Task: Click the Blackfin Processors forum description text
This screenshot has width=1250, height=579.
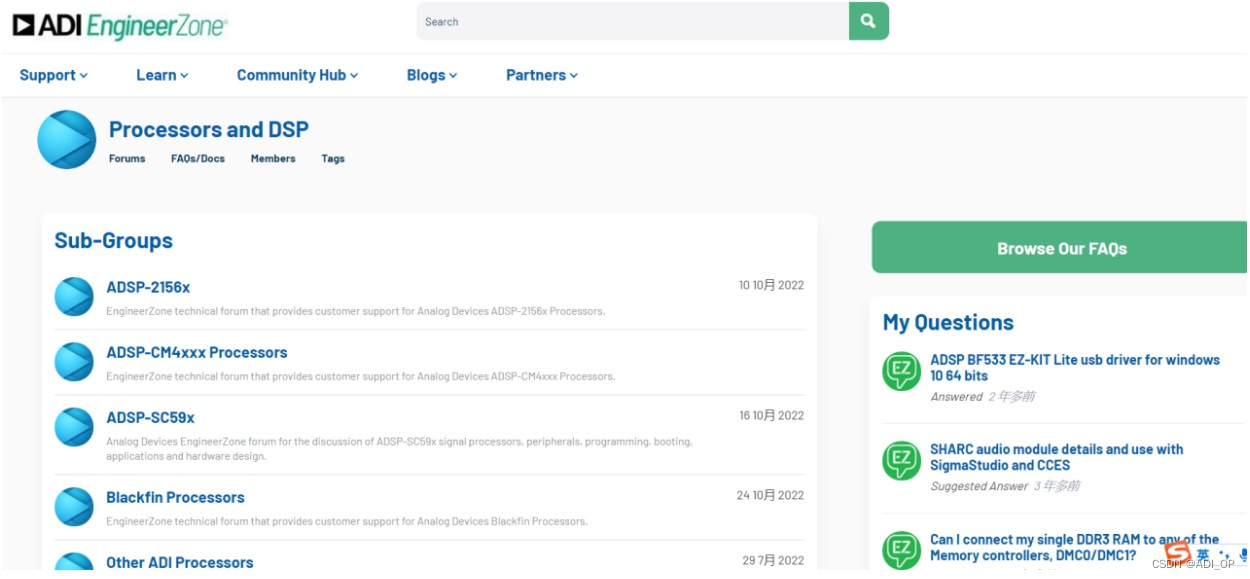Action: click(347, 521)
